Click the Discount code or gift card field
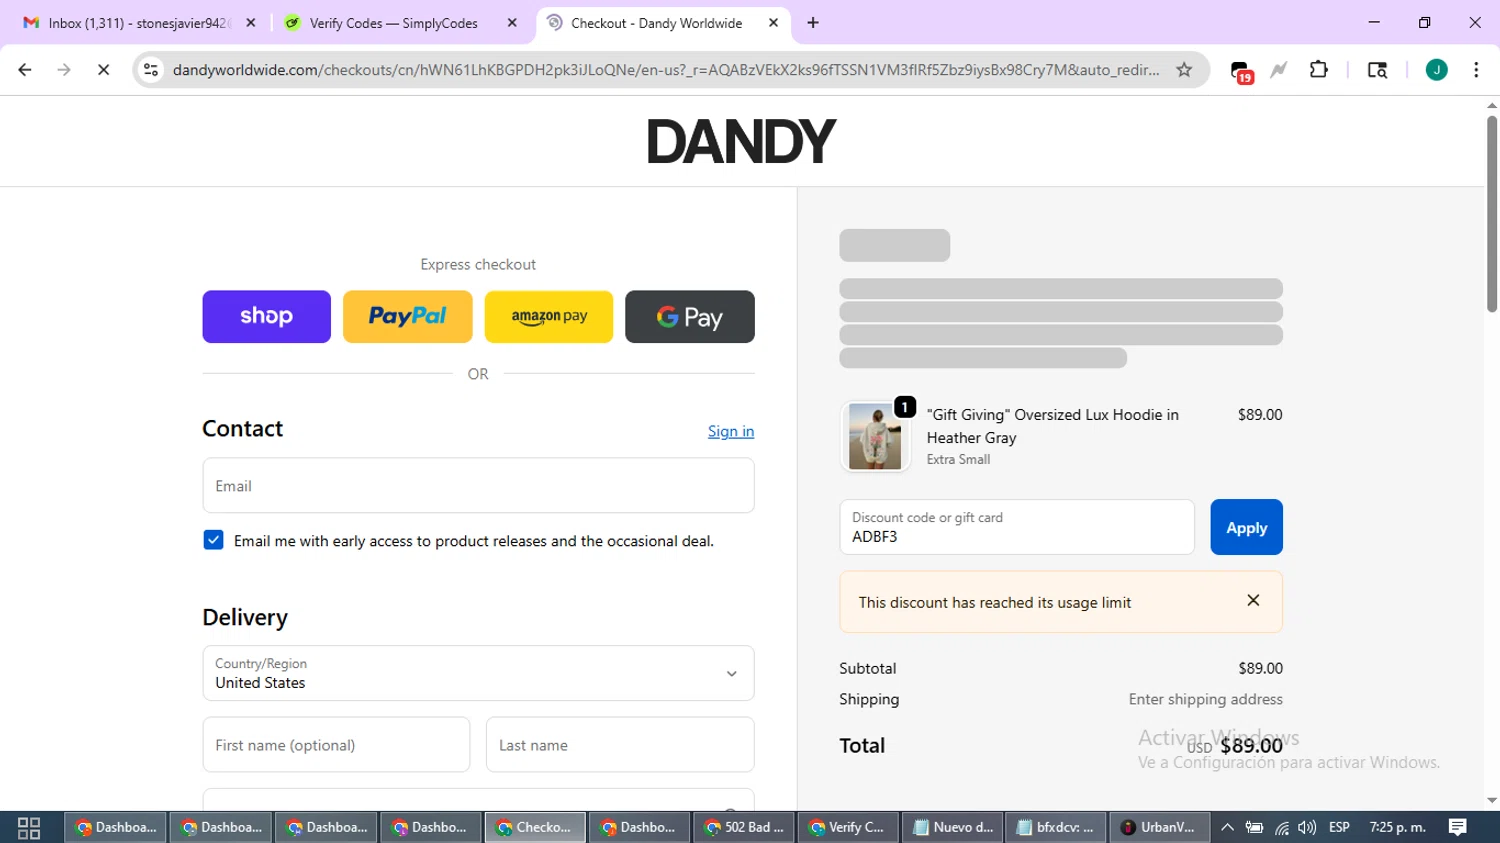This screenshot has height=843, width=1500. pyautogui.click(x=1017, y=527)
